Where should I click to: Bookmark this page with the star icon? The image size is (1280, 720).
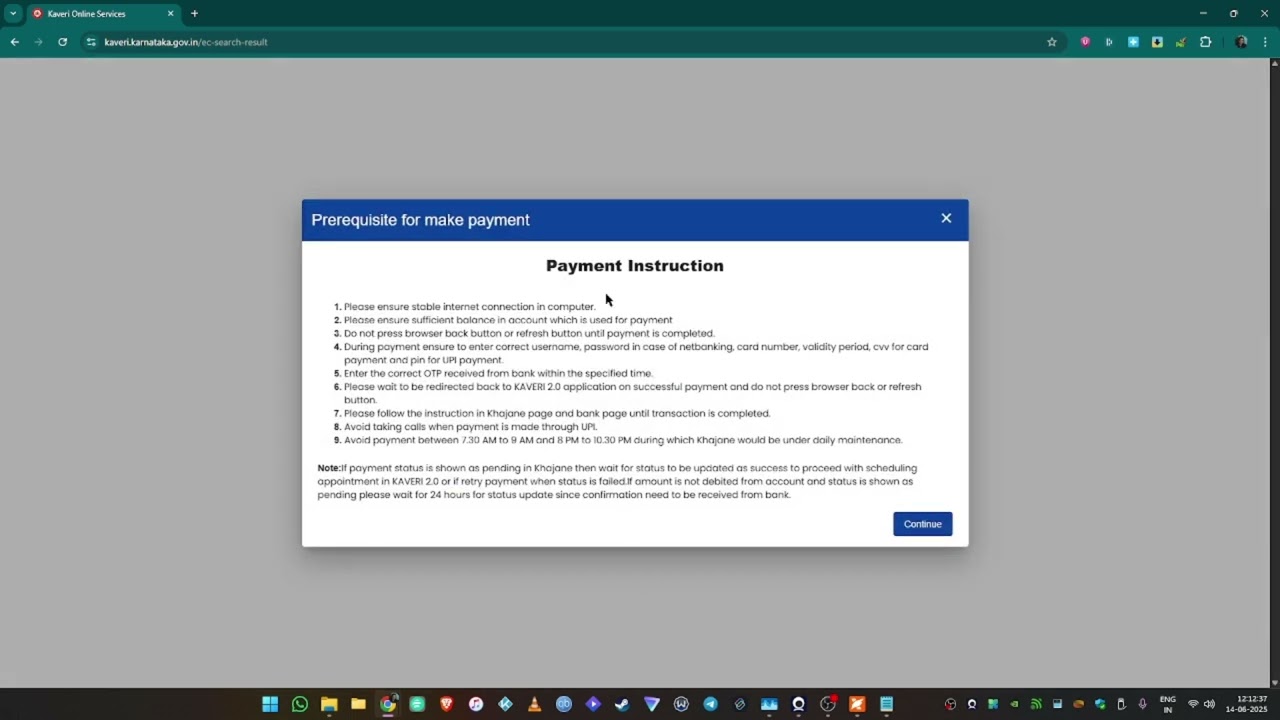pyautogui.click(x=1052, y=42)
